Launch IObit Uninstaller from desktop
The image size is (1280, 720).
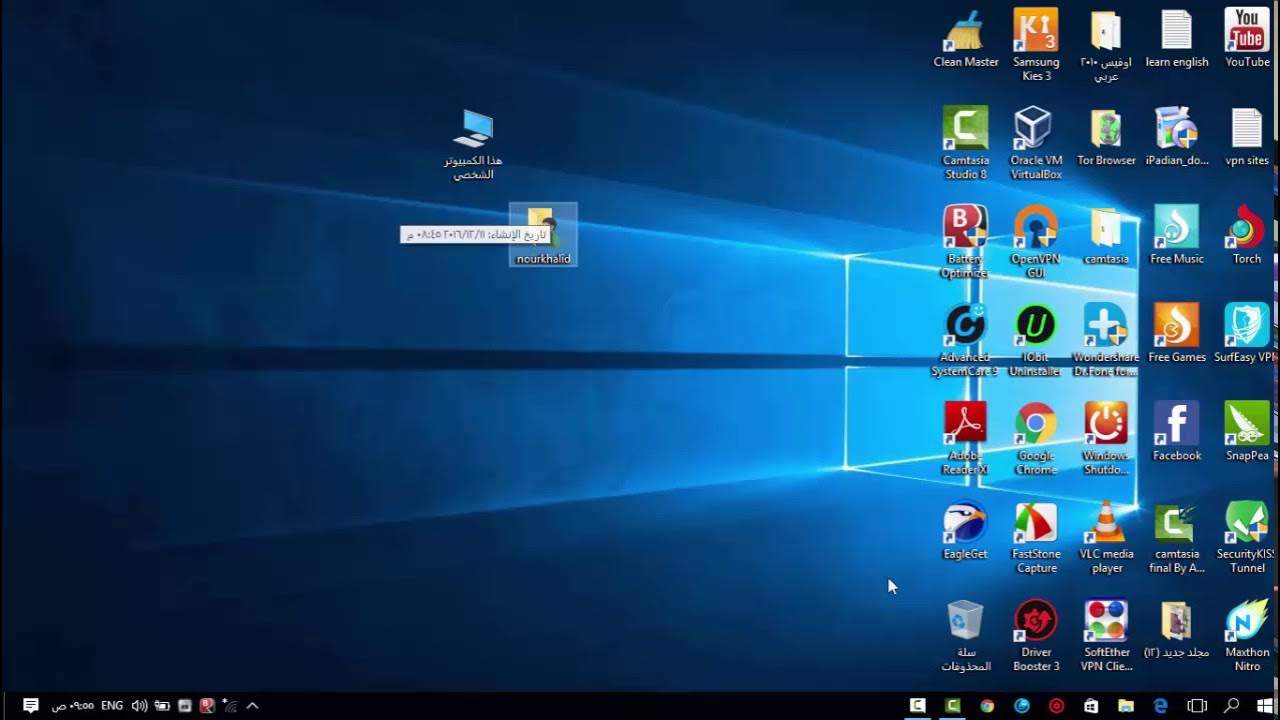pos(1036,340)
